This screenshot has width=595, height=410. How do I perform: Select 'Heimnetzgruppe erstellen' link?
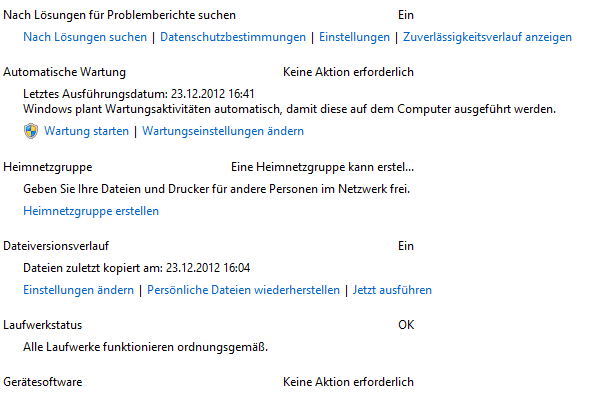91,211
